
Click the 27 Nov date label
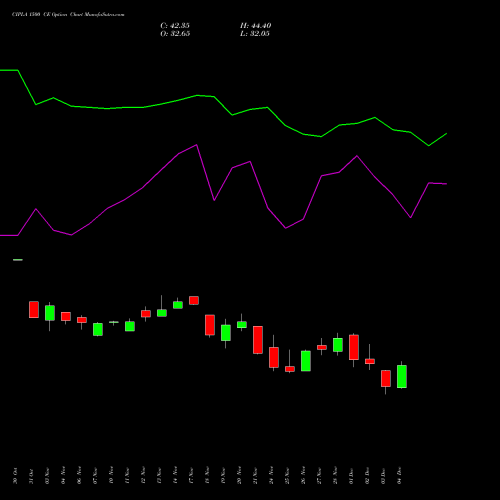click(x=319, y=476)
